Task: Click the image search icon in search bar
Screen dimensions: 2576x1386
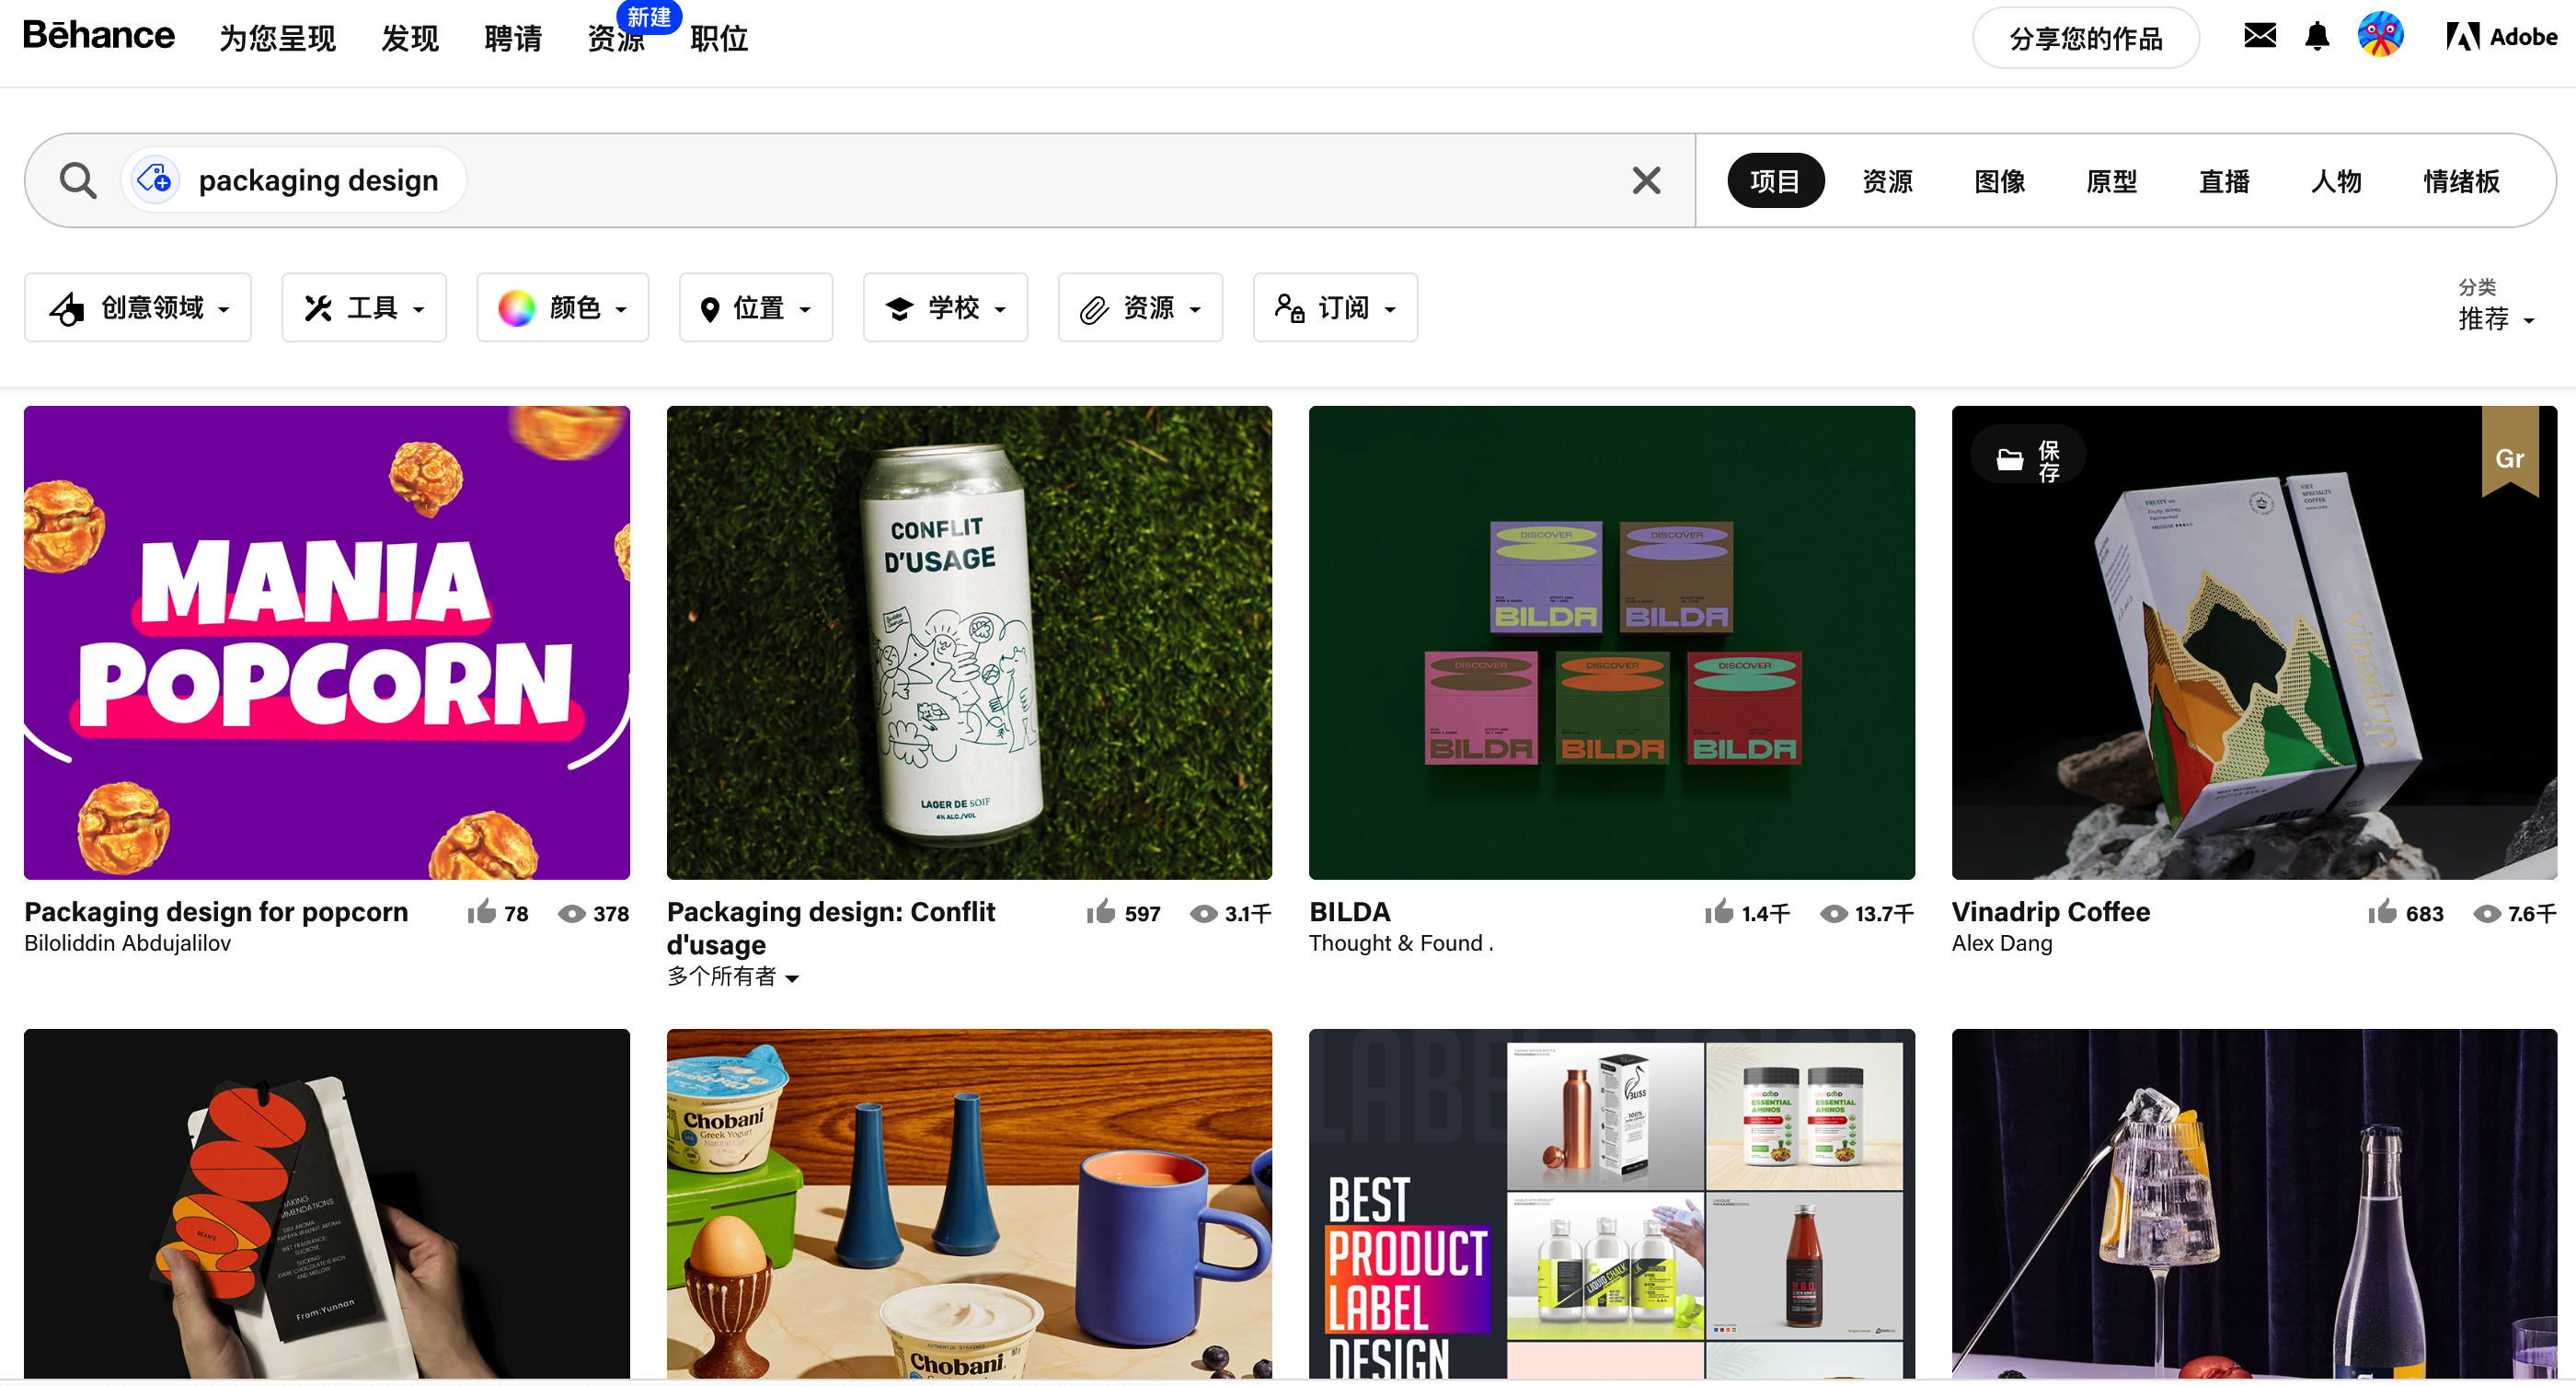Action: tap(155, 180)
